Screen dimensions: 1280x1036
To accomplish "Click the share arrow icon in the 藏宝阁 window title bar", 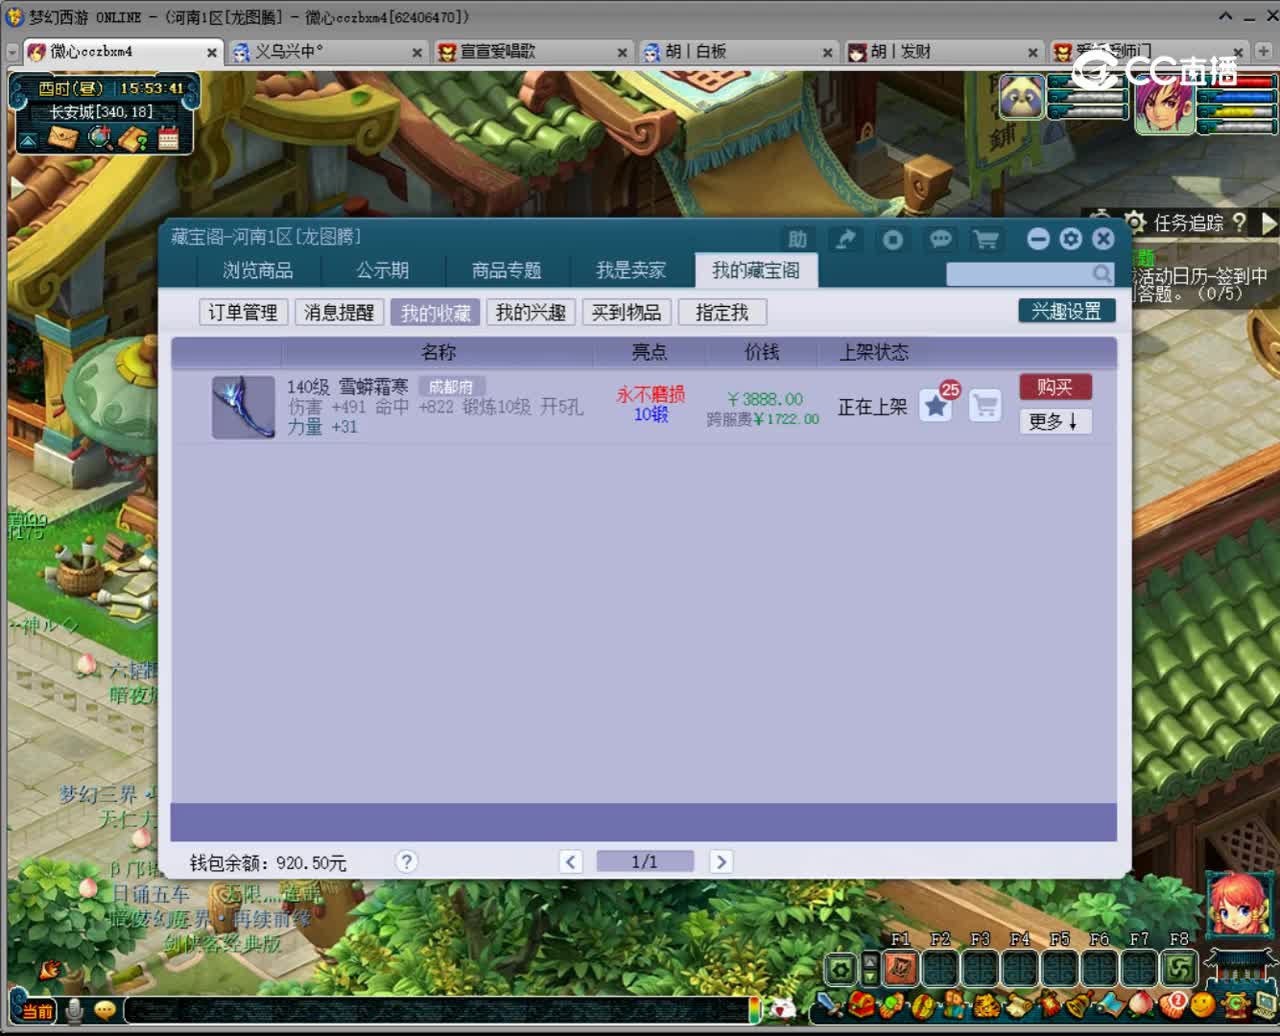I will (846, 239).
